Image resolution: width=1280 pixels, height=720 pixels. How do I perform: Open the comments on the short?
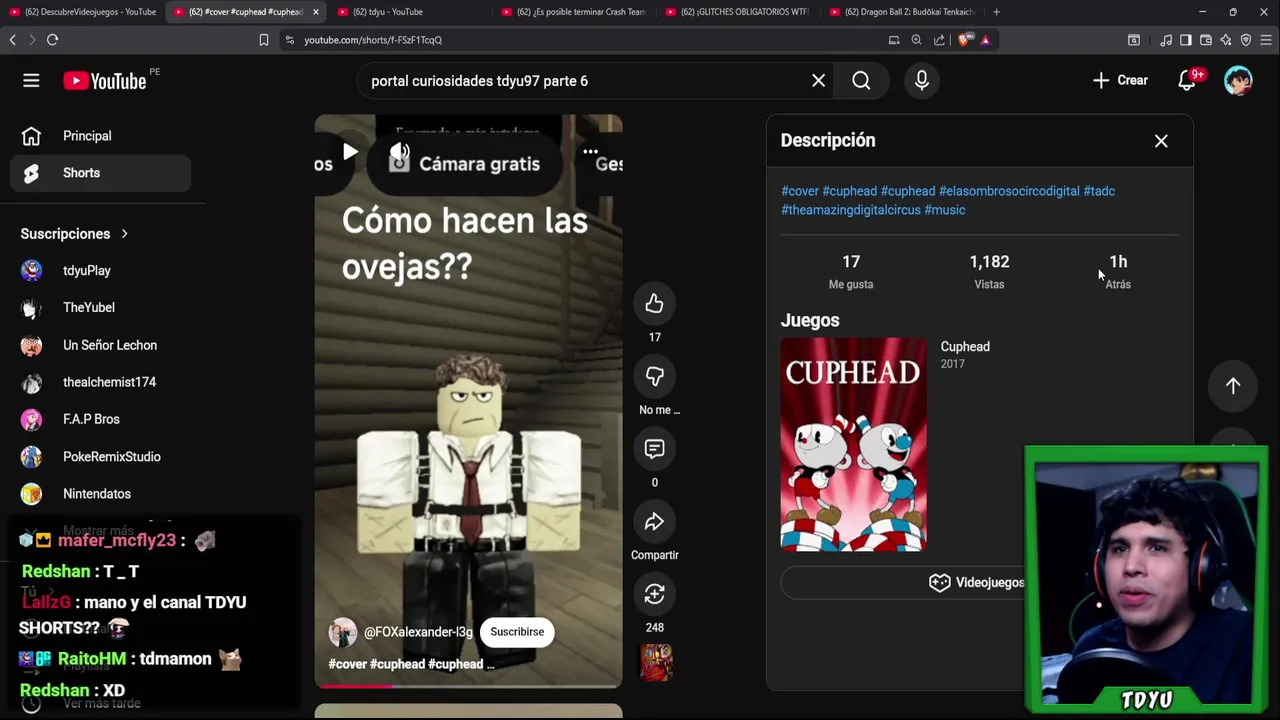654,449
